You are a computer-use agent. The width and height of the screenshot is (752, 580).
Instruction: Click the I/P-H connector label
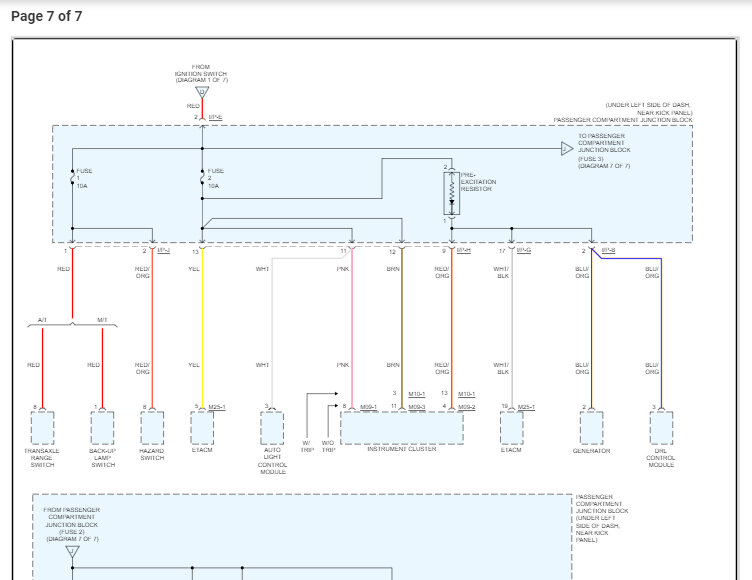coord(463,250)
